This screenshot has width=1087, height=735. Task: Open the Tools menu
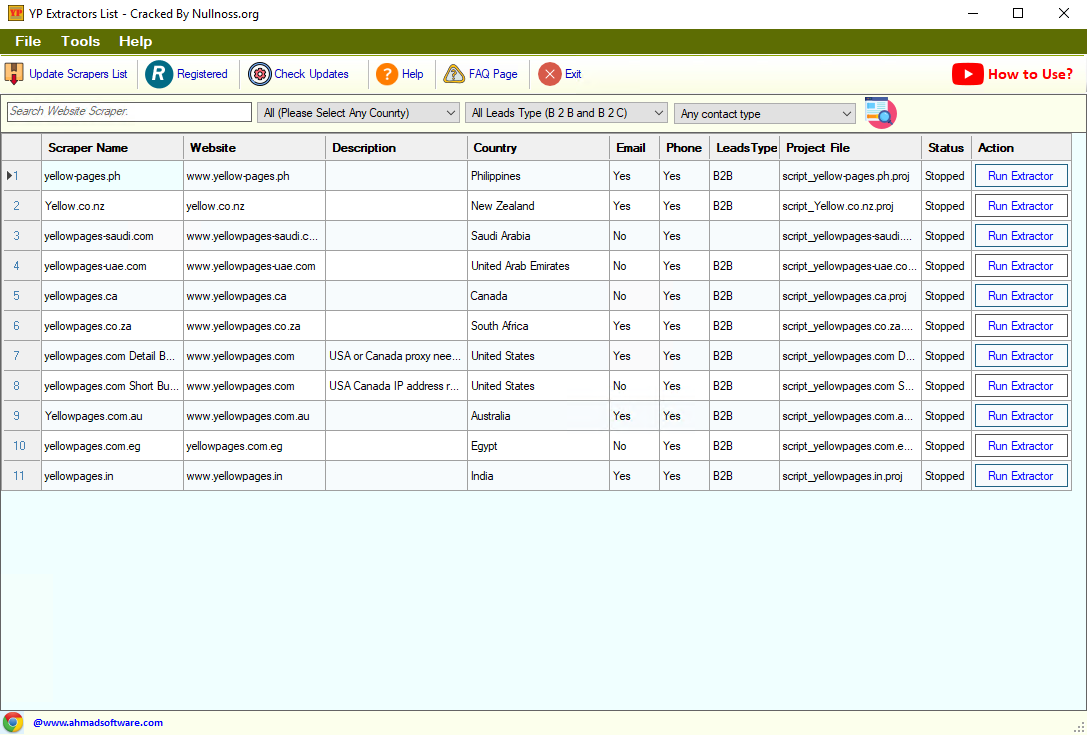point(80,42)
